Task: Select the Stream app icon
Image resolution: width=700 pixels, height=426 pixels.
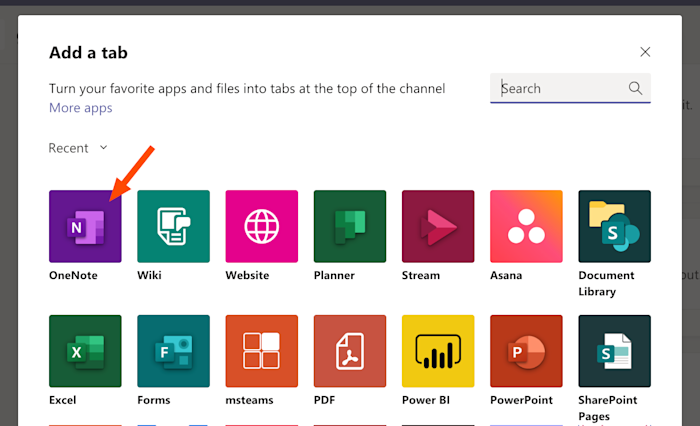Action: pyautogui.click(x=438, y=226)
